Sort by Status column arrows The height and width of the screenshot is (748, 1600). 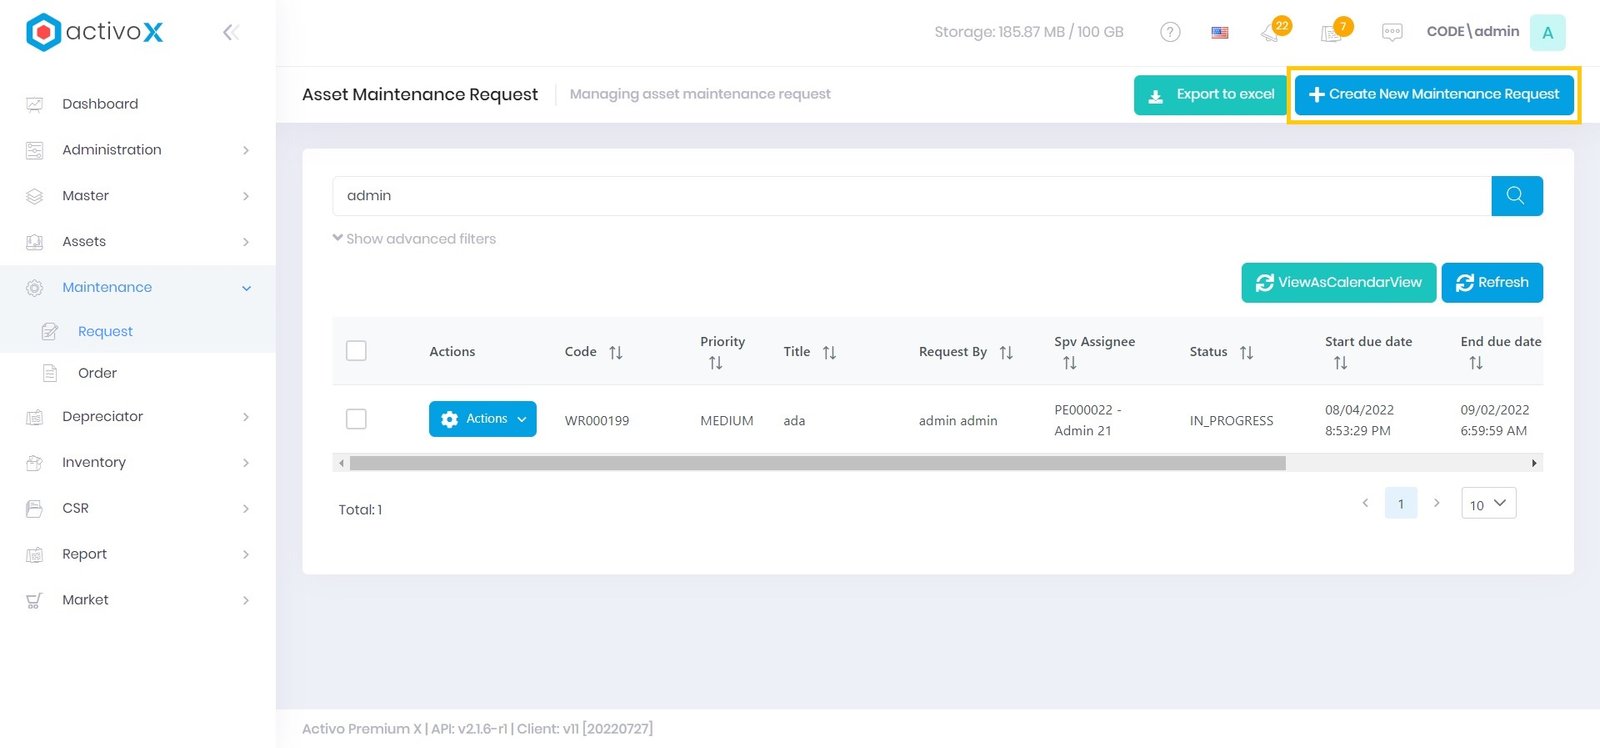coord(1246,352)
